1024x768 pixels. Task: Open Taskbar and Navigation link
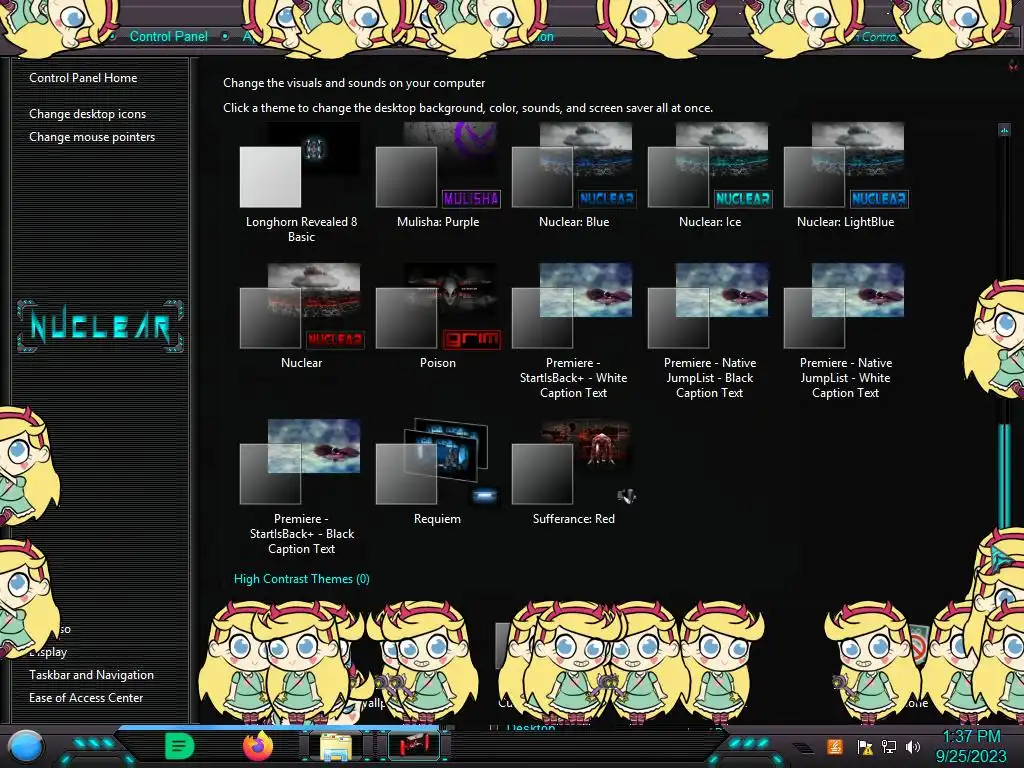click(x=91, y=675)
